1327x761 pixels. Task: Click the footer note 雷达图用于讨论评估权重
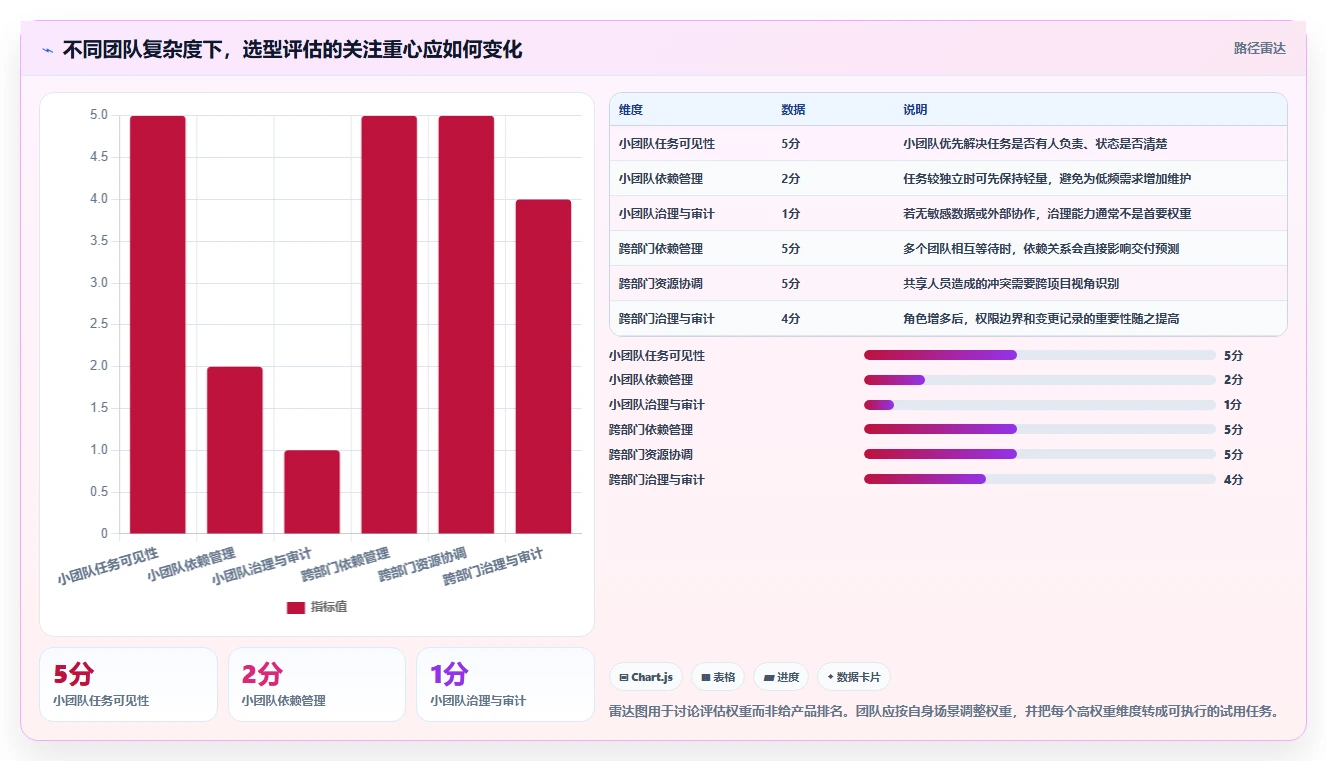point(943,712)
